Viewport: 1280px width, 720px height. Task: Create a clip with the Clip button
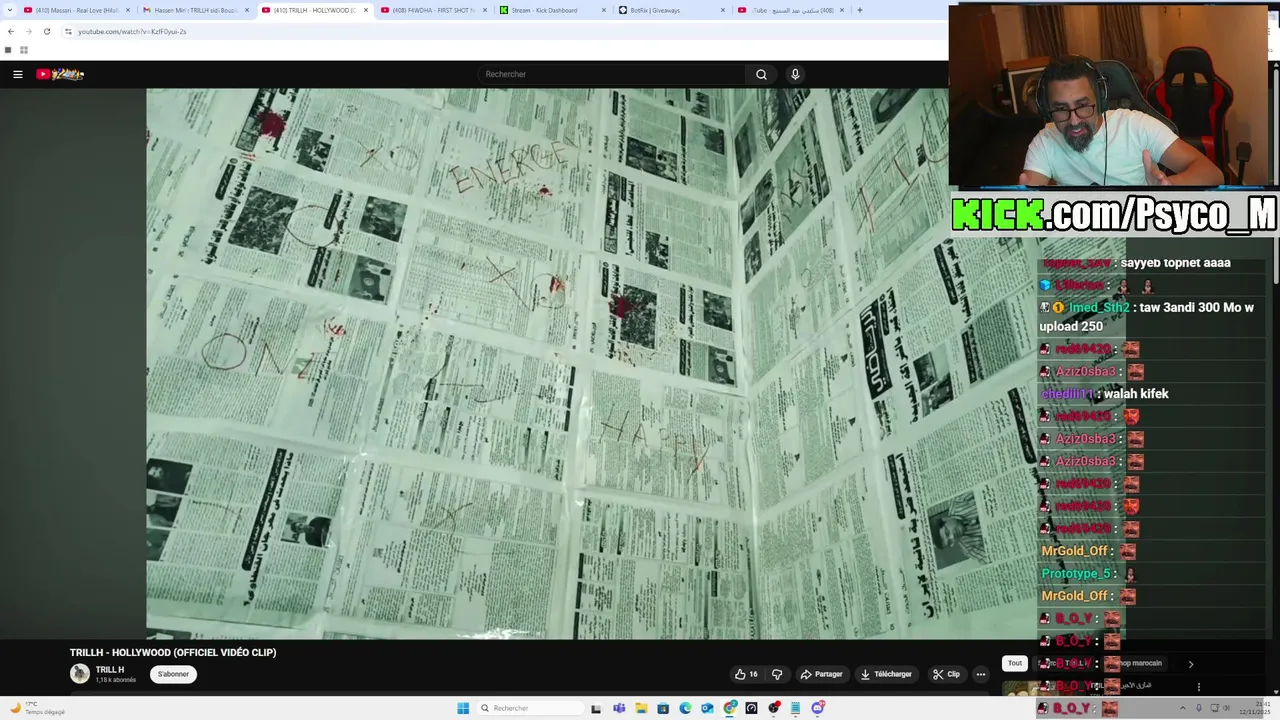[x=946, y=674]
